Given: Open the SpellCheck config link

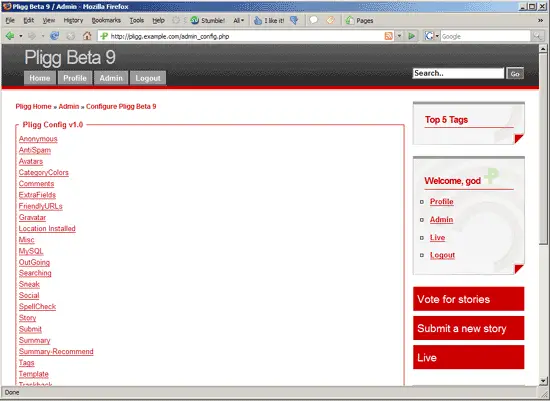Looking at the screenshot, I should tap(37, 307).
